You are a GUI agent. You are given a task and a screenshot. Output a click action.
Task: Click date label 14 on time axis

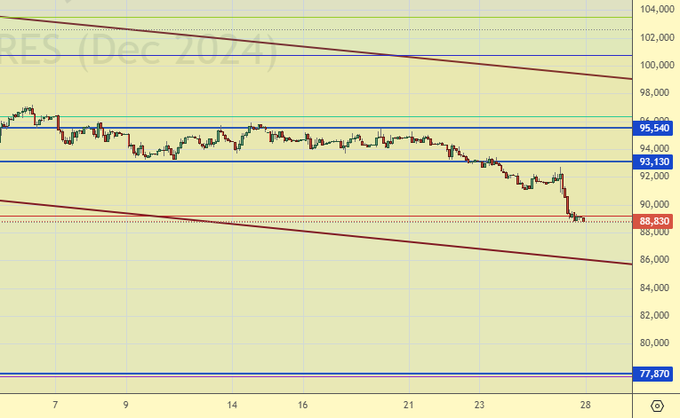[x=232, y=405]
